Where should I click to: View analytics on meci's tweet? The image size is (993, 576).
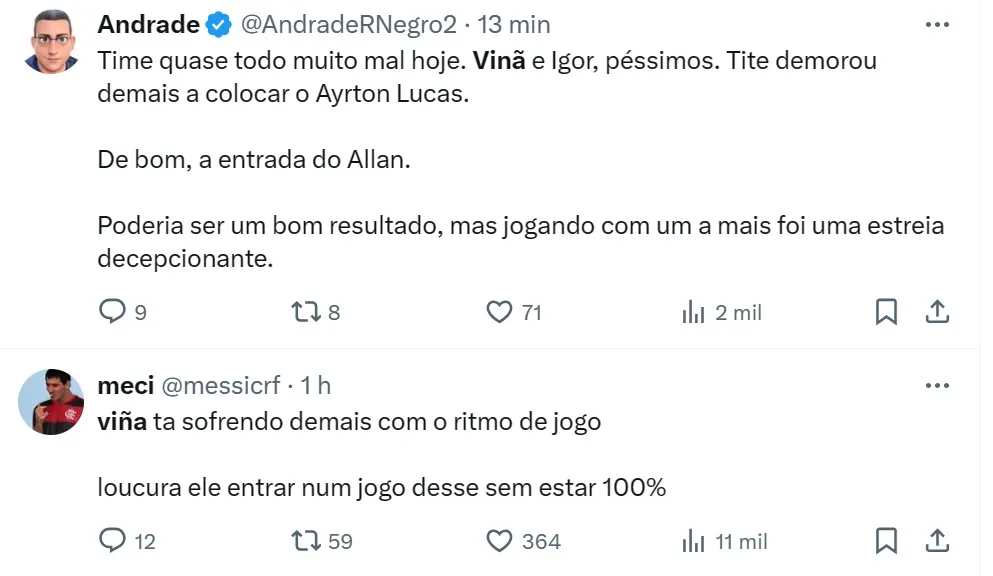click(x=693, y=541)
